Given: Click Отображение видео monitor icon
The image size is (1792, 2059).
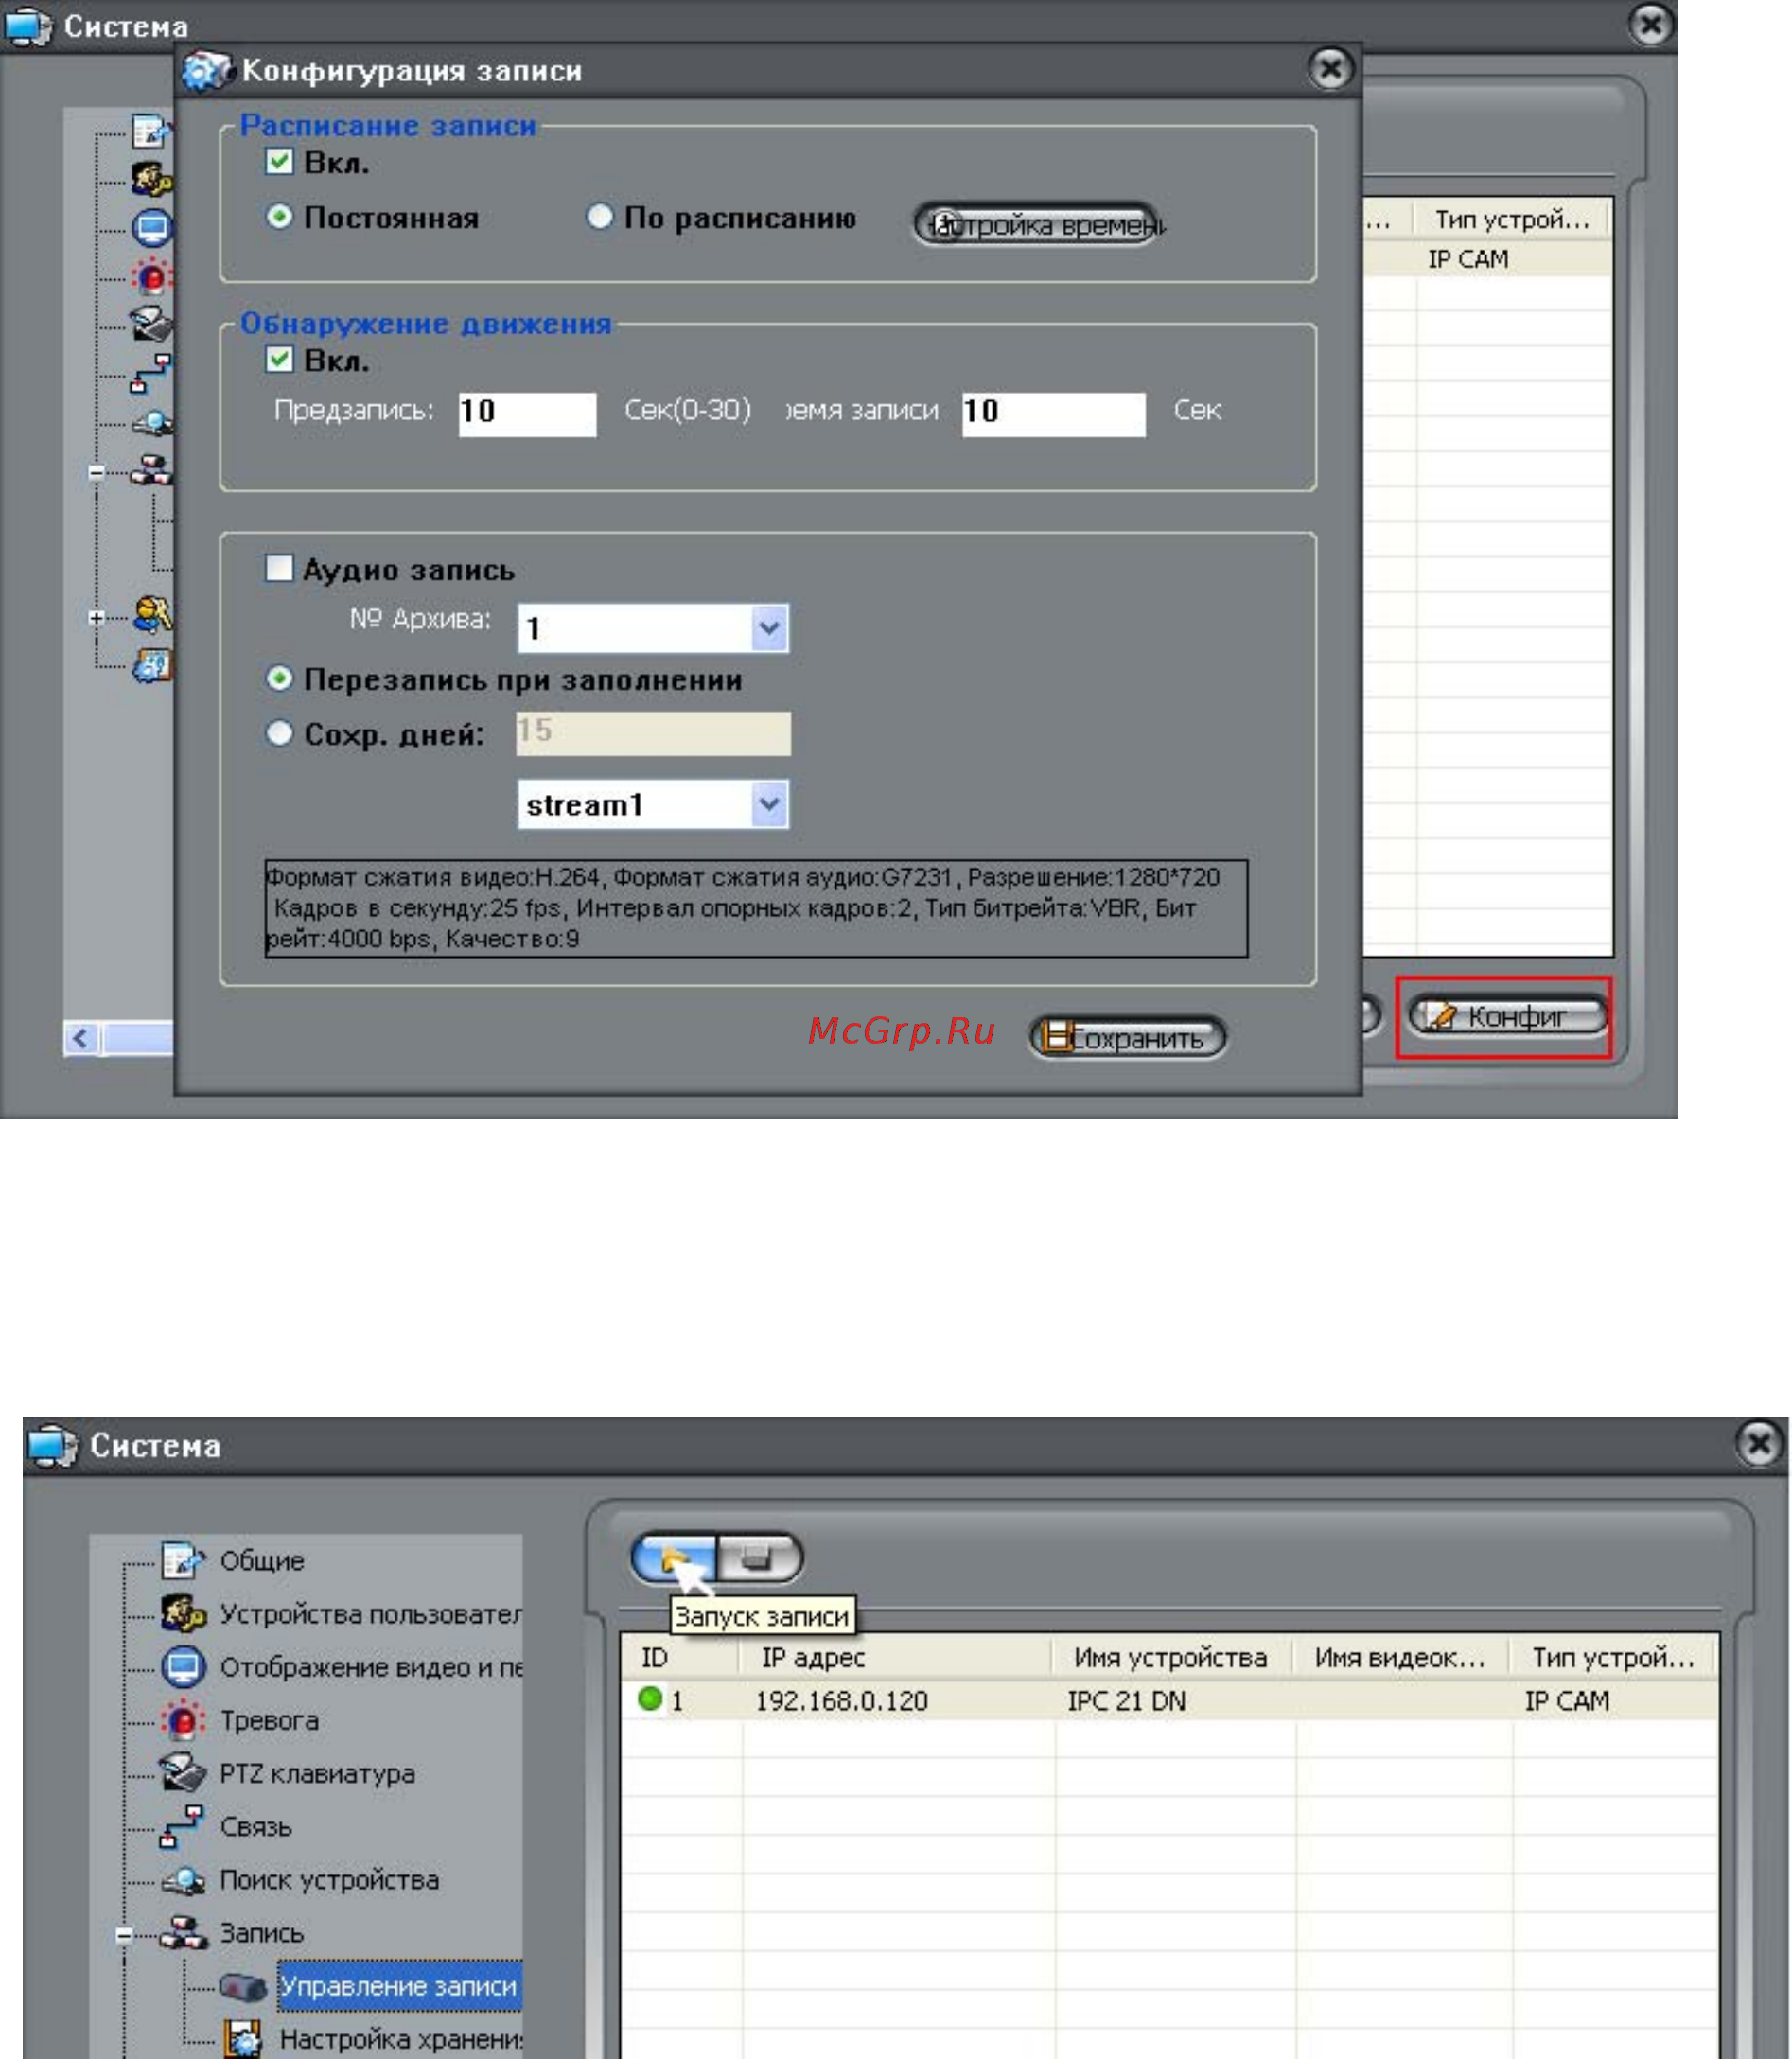Looking at the screenshot, I should tap(183, 1666).
